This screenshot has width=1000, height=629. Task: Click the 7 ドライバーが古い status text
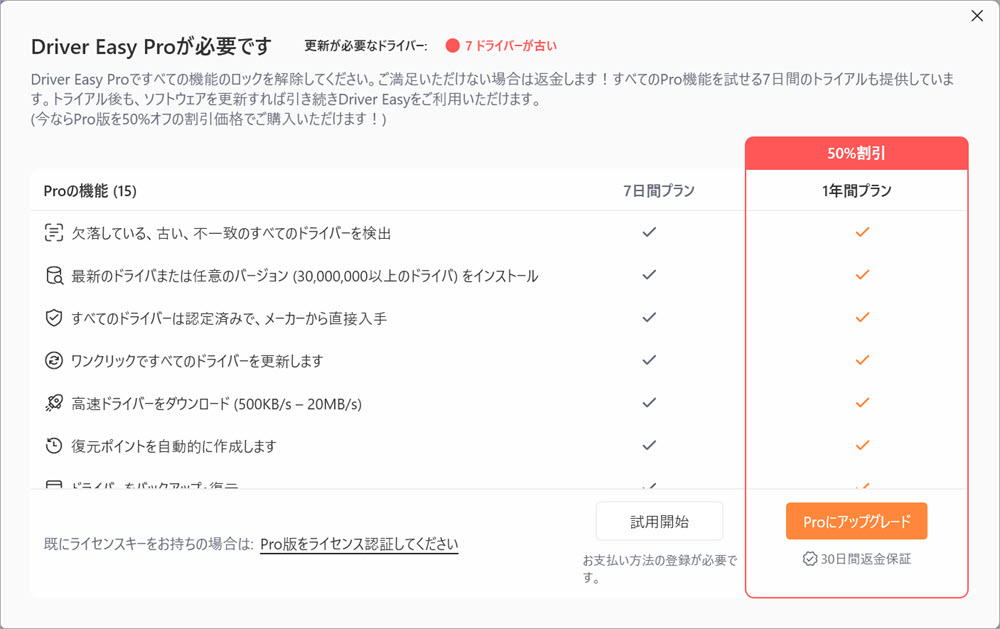tap(511, 46)
